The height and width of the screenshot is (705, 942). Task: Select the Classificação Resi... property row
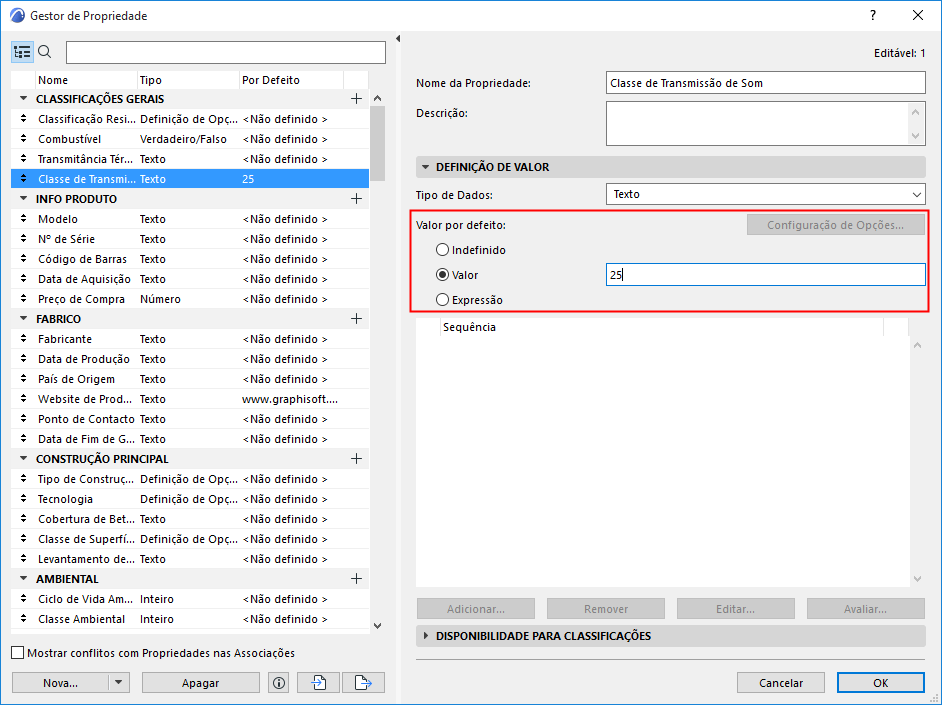coord(190,119)
